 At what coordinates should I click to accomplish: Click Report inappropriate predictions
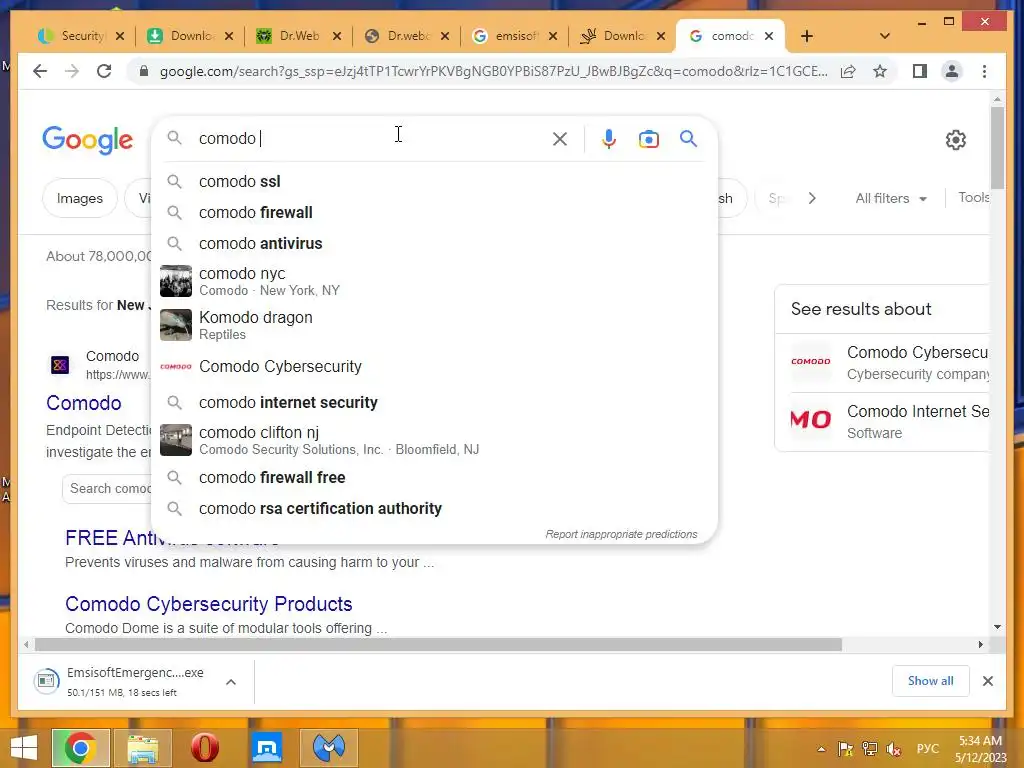(x=621, y=534)
